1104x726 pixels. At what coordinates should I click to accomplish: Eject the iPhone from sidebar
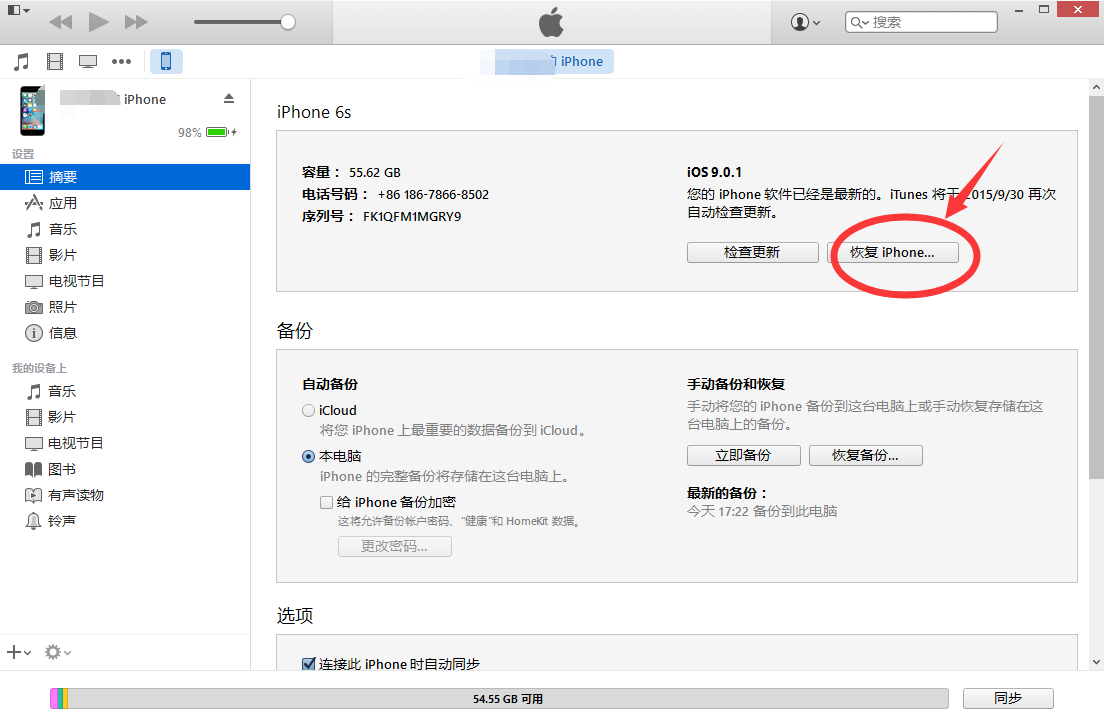pyautogui.click(x=229, y=99)
